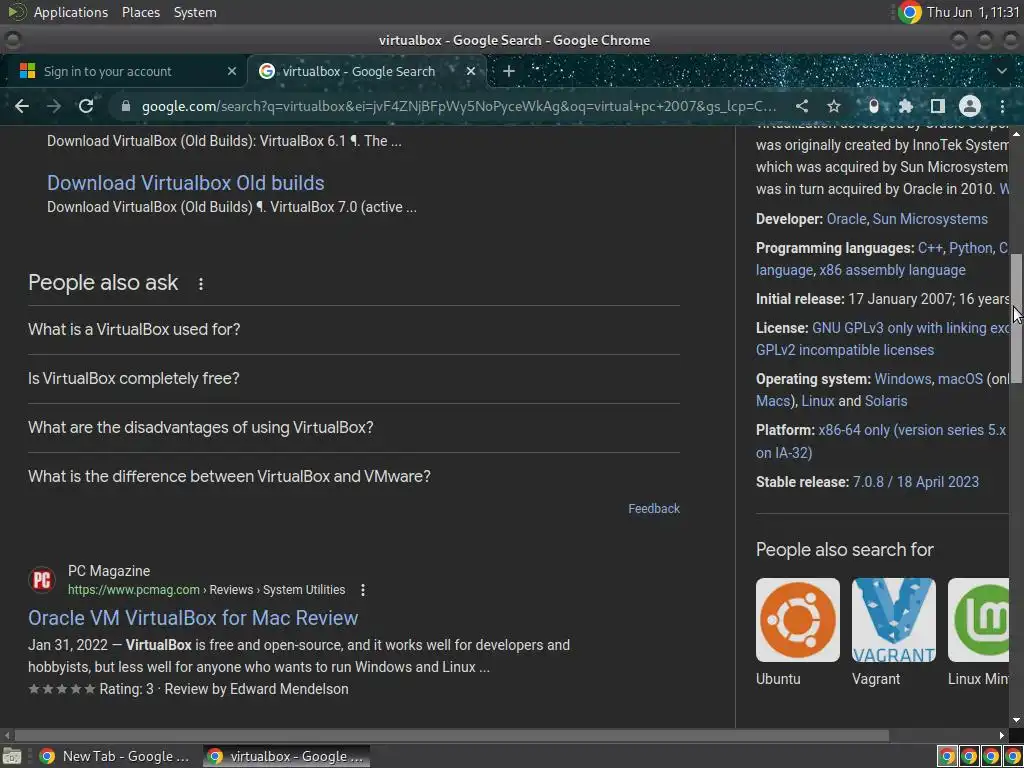
Task: Open the System menu in top panel
Action: pyautogui.click(x=195, y=12)
